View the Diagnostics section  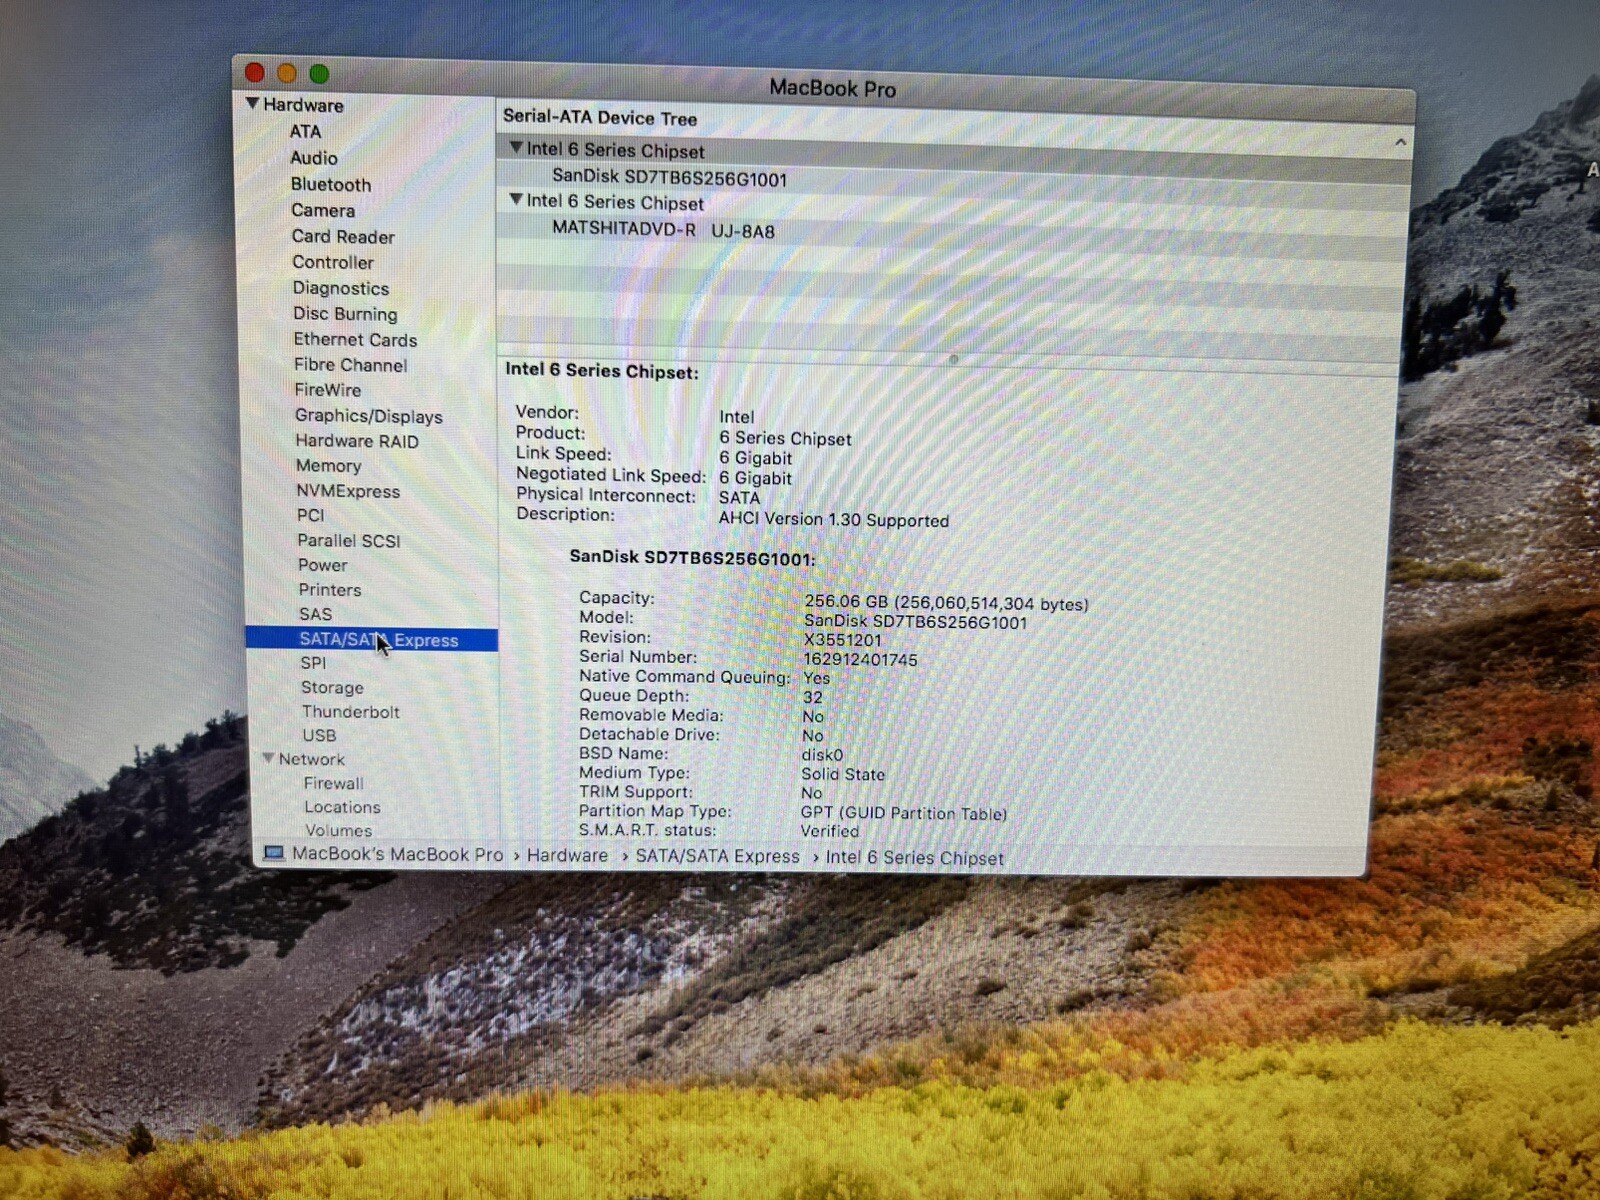click(340, 288)
